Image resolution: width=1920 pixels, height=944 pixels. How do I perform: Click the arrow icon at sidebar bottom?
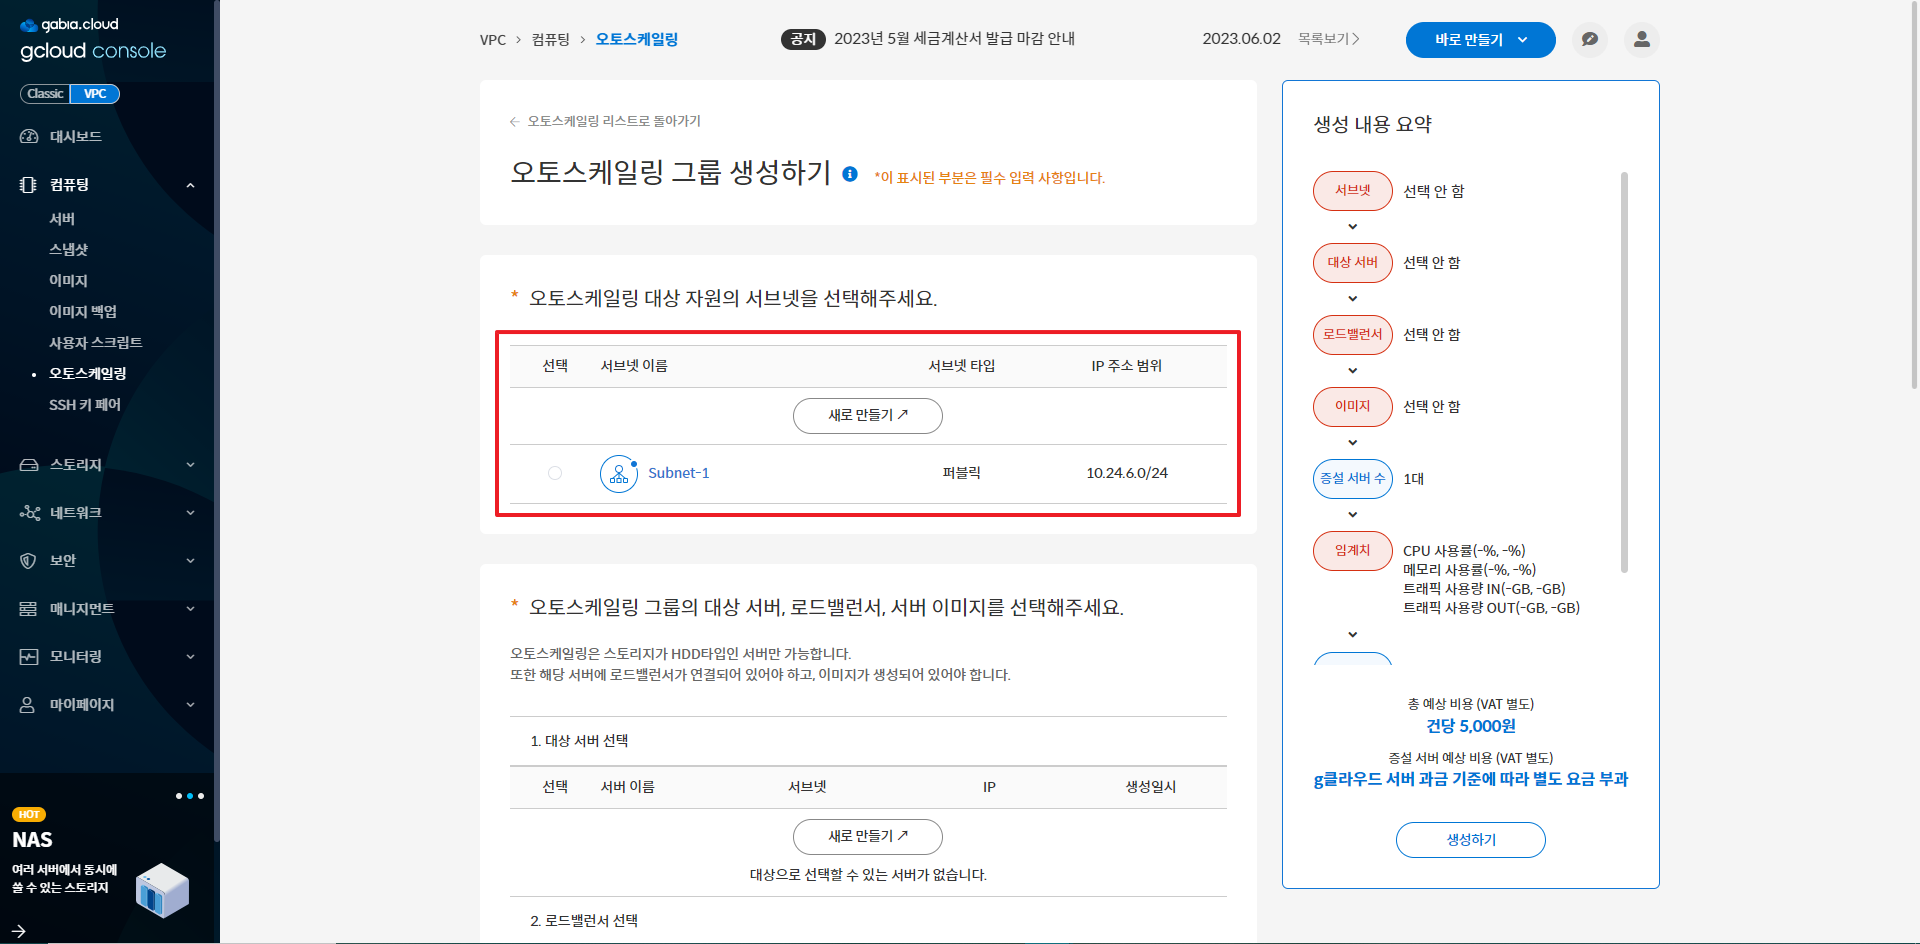(x=18, y=931)
